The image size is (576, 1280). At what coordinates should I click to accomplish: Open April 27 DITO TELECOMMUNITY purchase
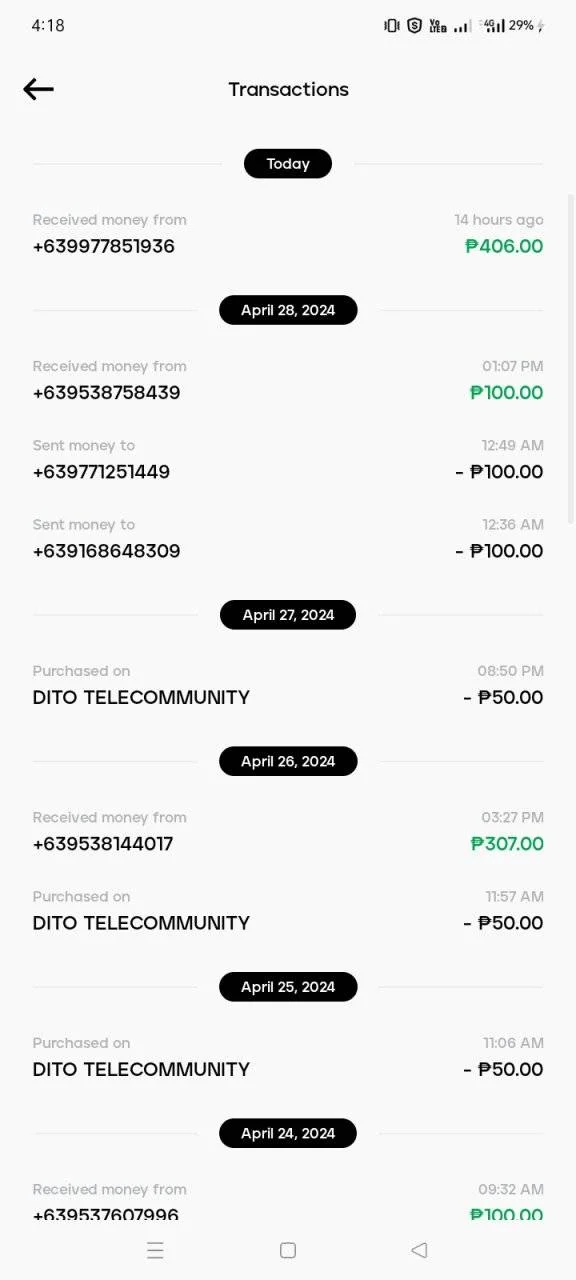[288, 685]
